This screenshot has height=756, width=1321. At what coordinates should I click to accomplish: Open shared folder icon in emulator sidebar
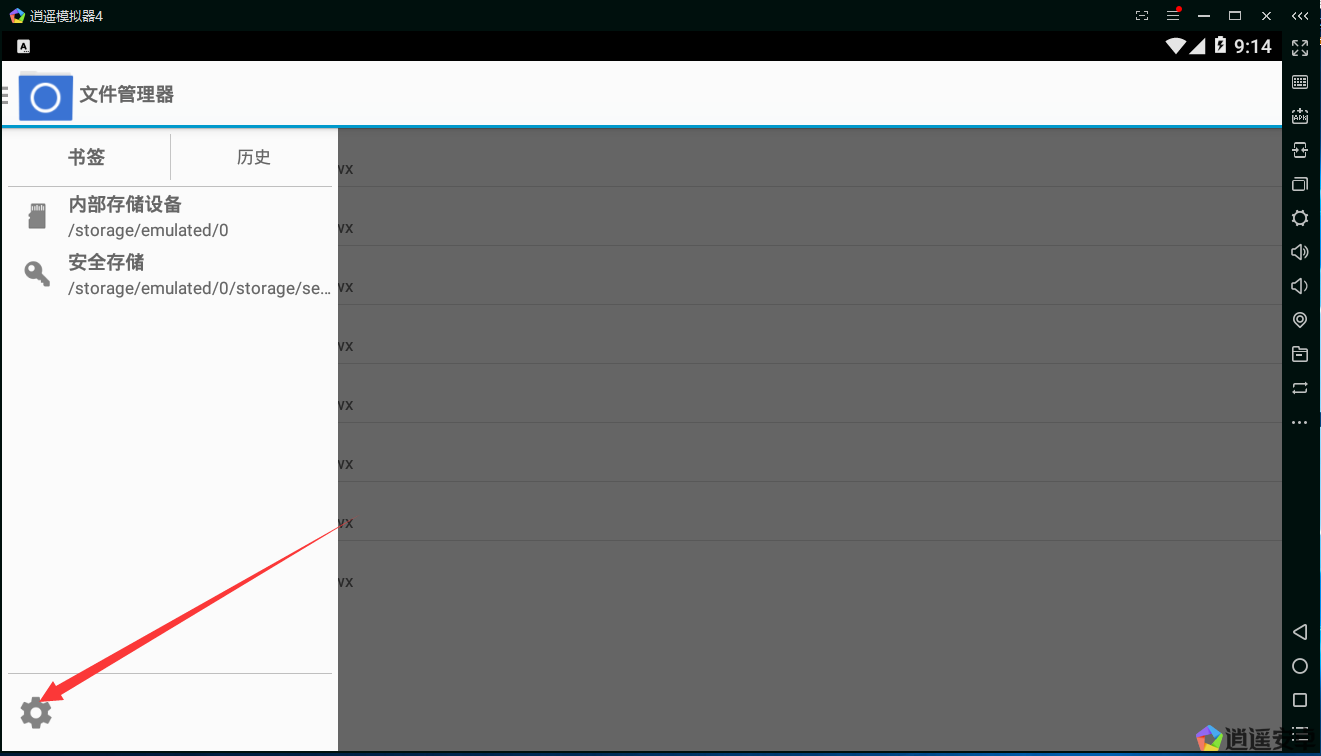[1300, 354]
